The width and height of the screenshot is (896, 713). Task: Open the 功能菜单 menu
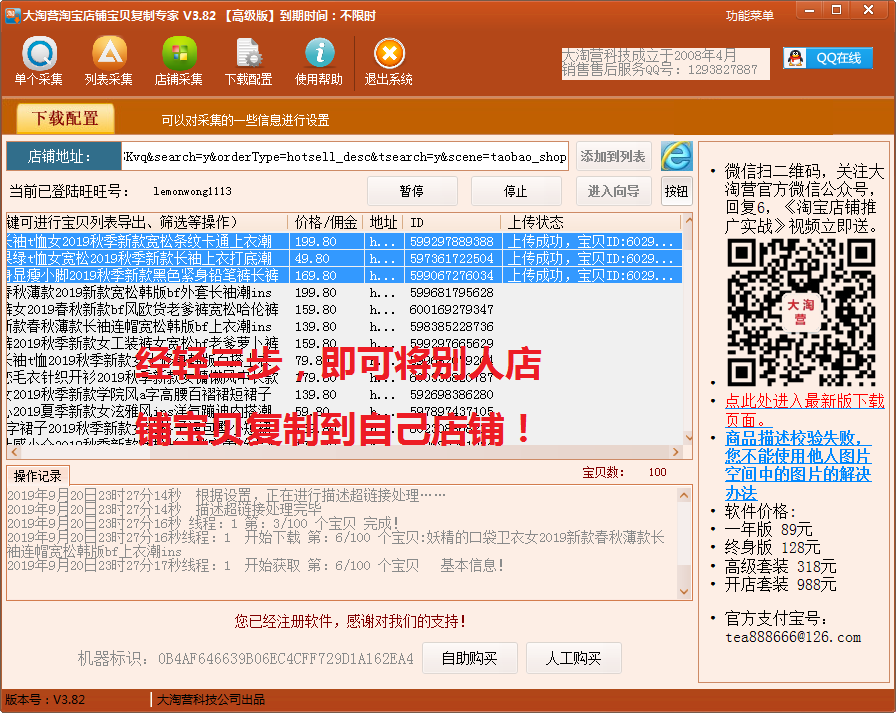click(749, 15)
